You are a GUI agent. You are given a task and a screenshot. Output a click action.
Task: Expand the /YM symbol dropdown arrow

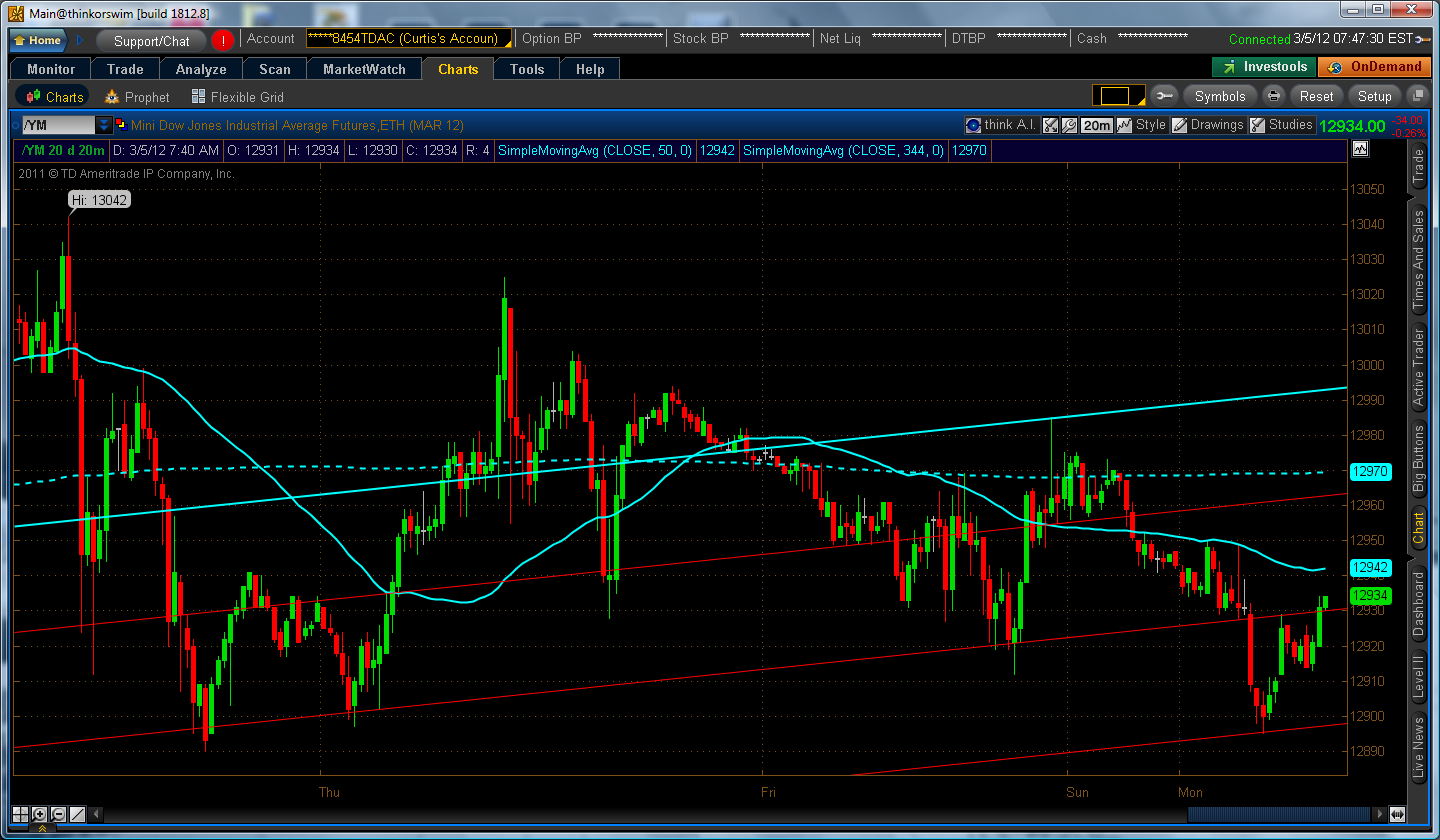tap(104, 125)
